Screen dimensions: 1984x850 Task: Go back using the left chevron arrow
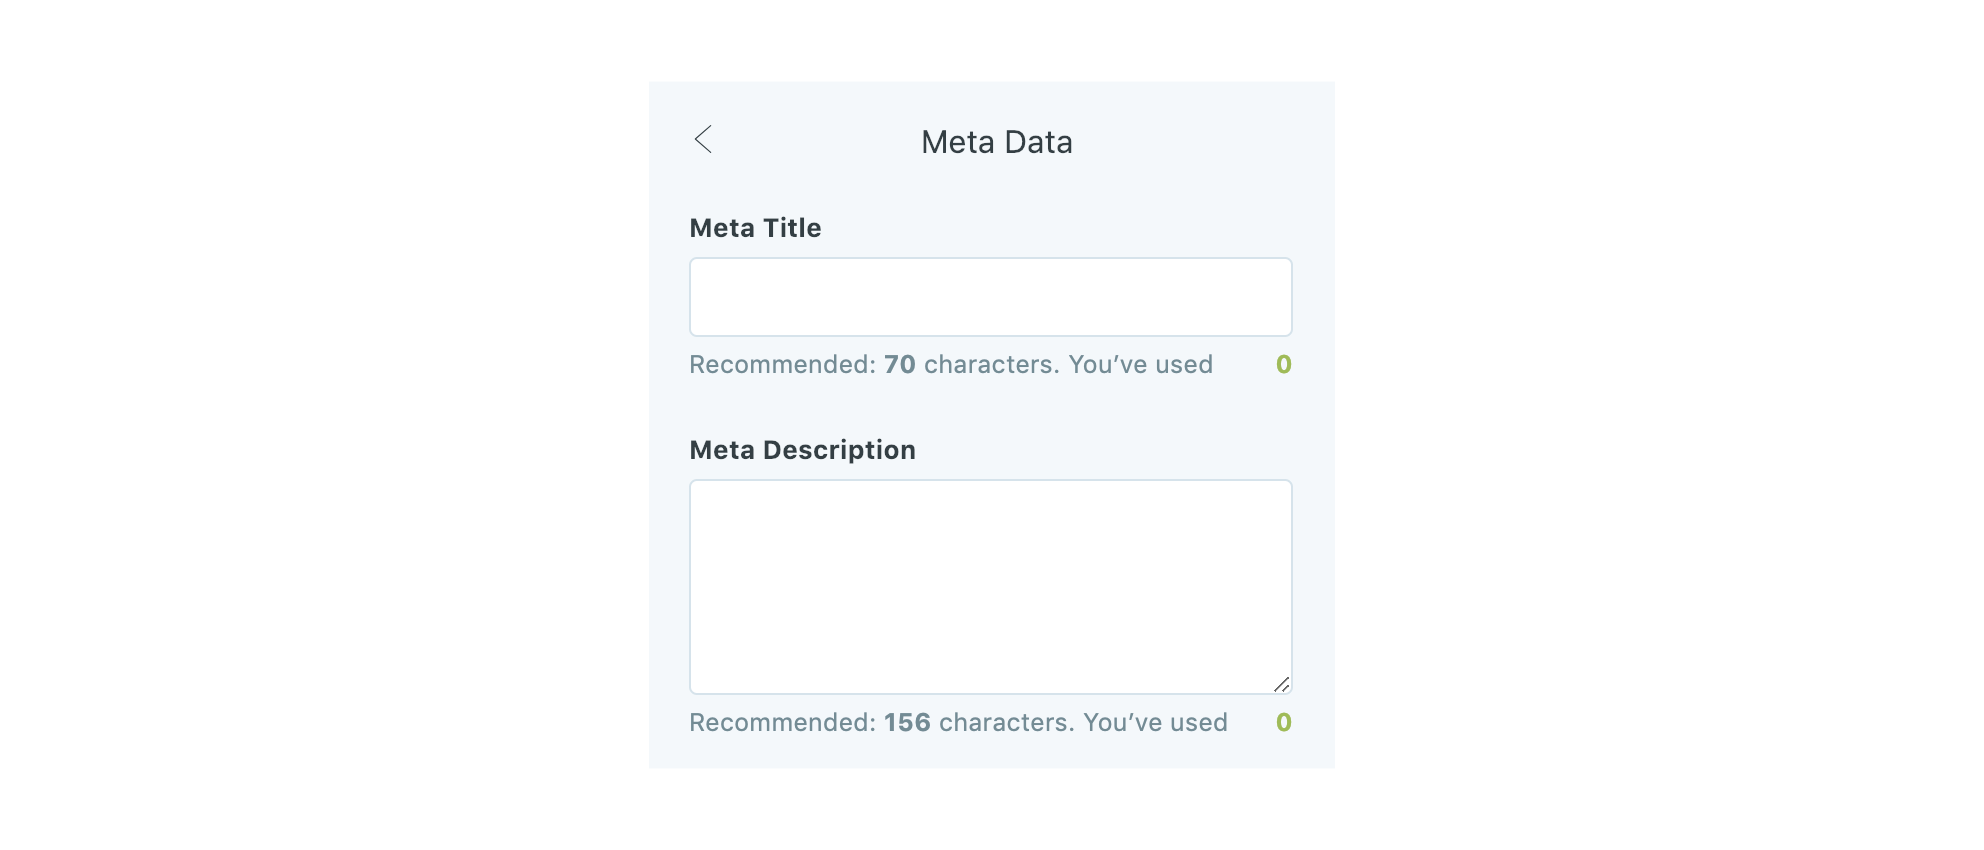(x=703, y=140)
